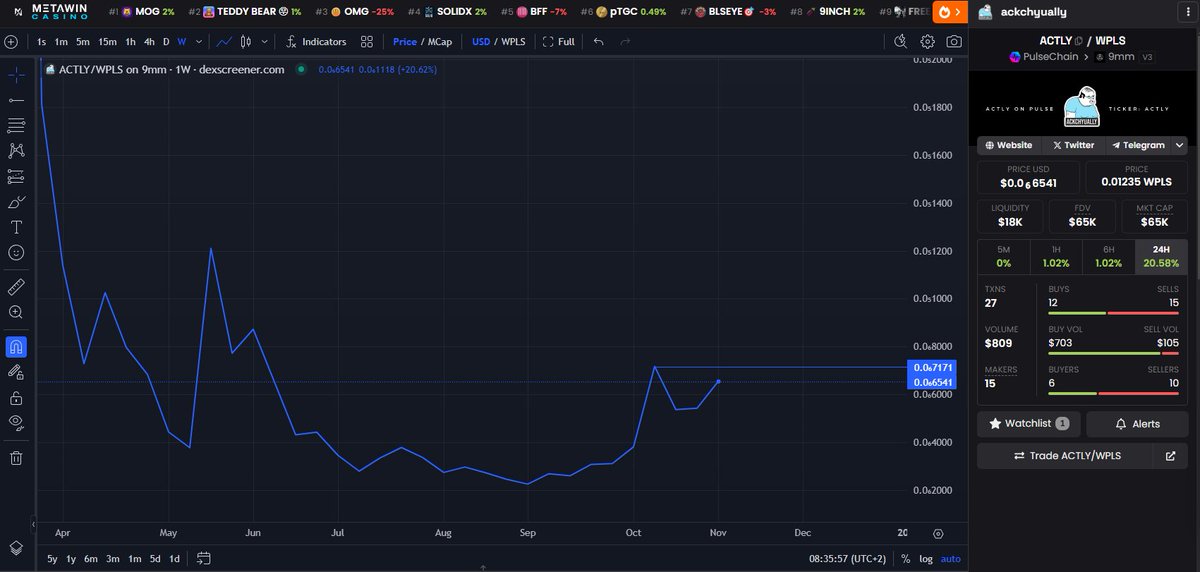The image size is (1200, 572).
Task: Toggle percent scale mode
Action: 905,559
